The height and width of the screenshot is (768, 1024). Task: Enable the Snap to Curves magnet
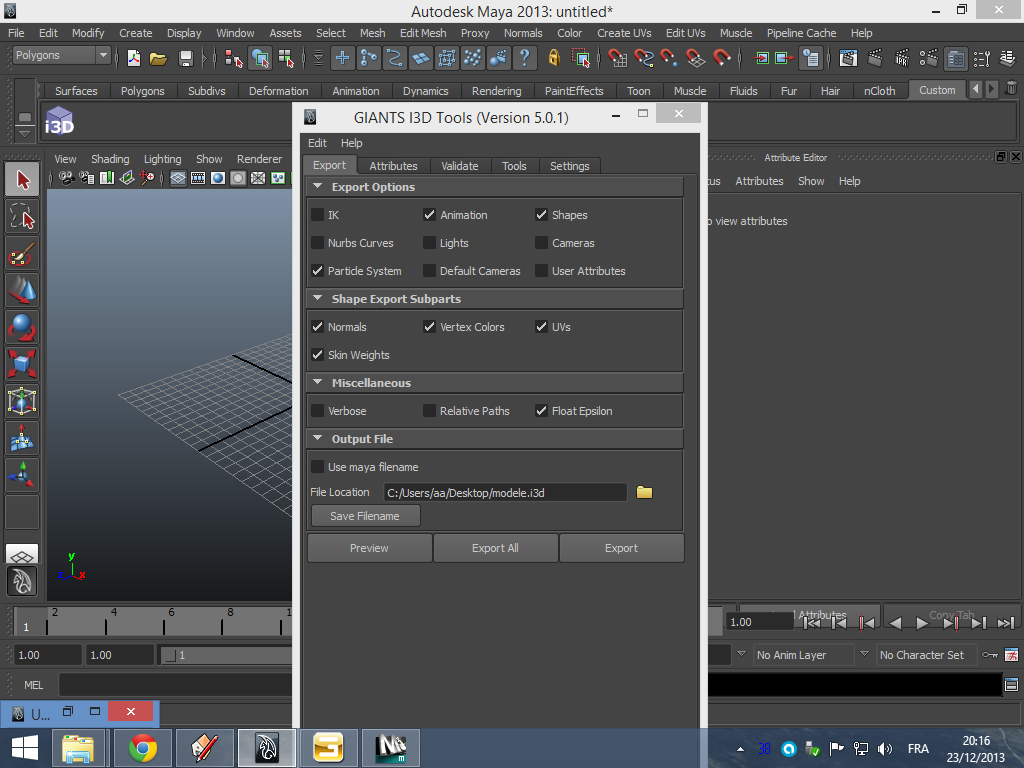click(x=643, y=58)
